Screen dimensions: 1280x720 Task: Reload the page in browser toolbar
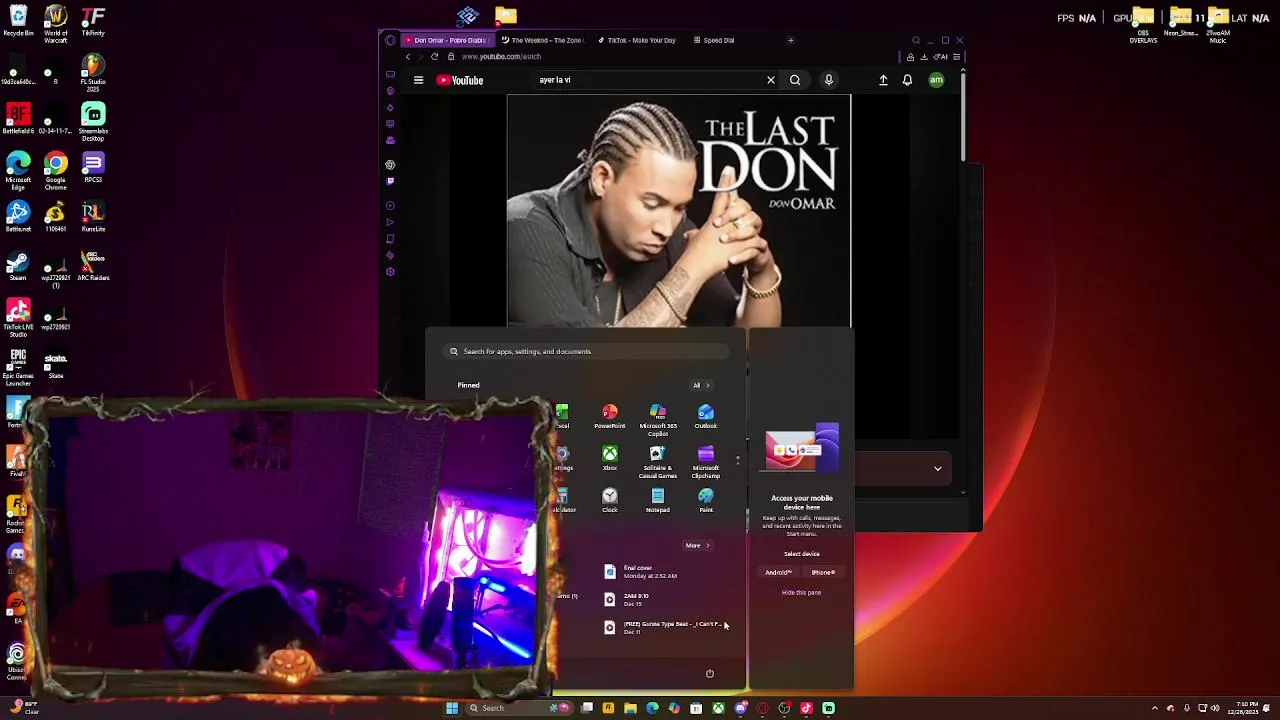(434, 56)
